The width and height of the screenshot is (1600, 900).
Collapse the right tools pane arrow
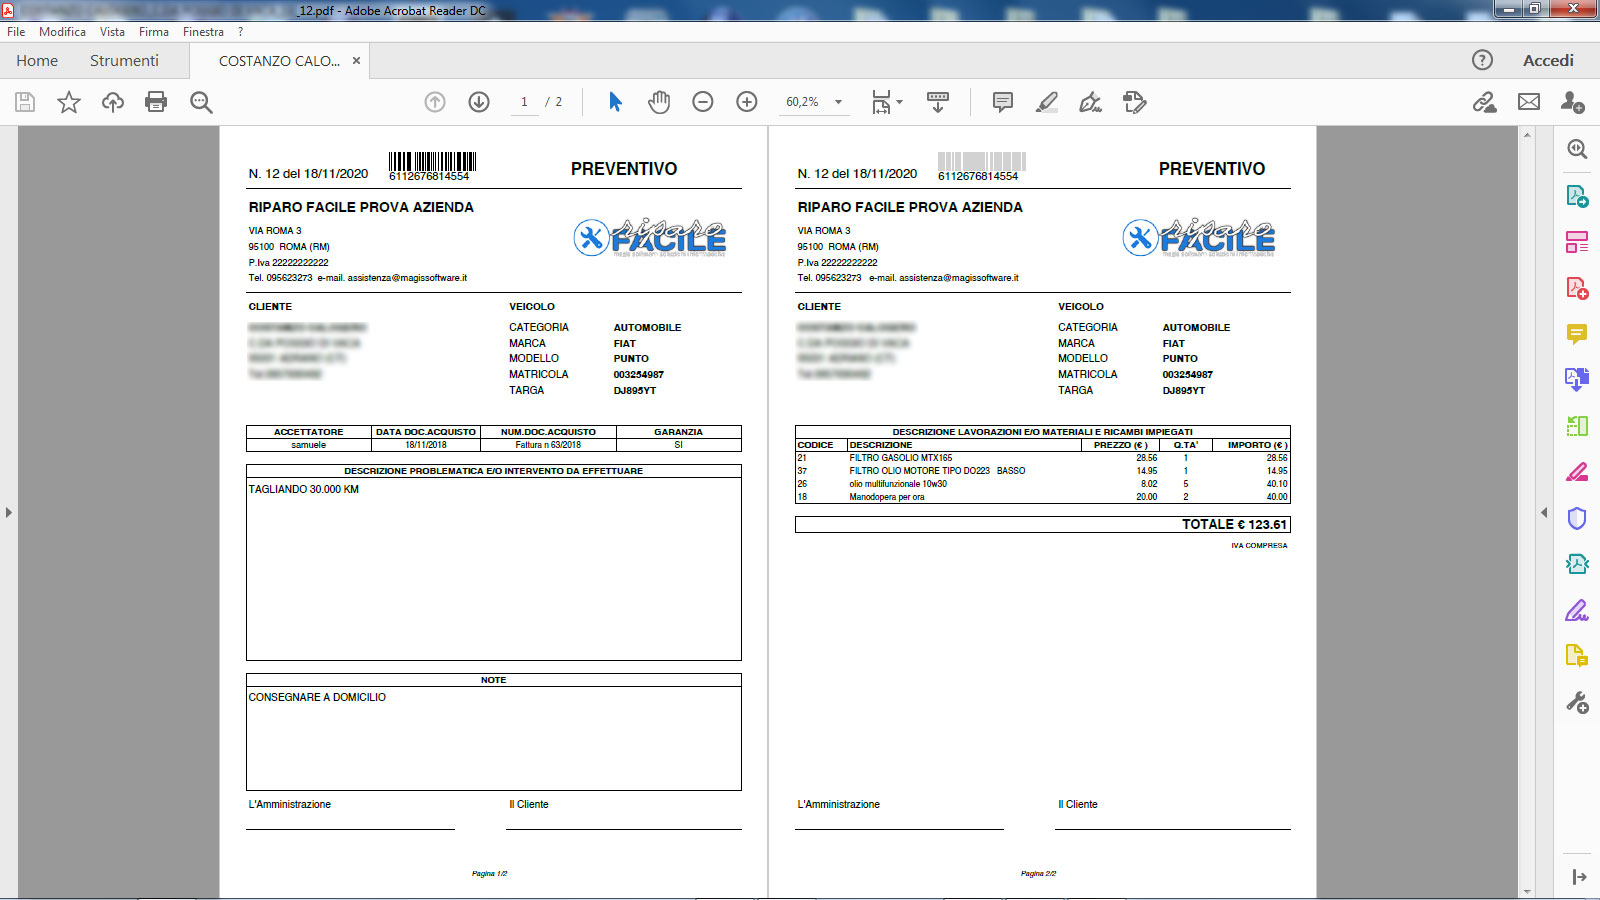(1544, 512)
